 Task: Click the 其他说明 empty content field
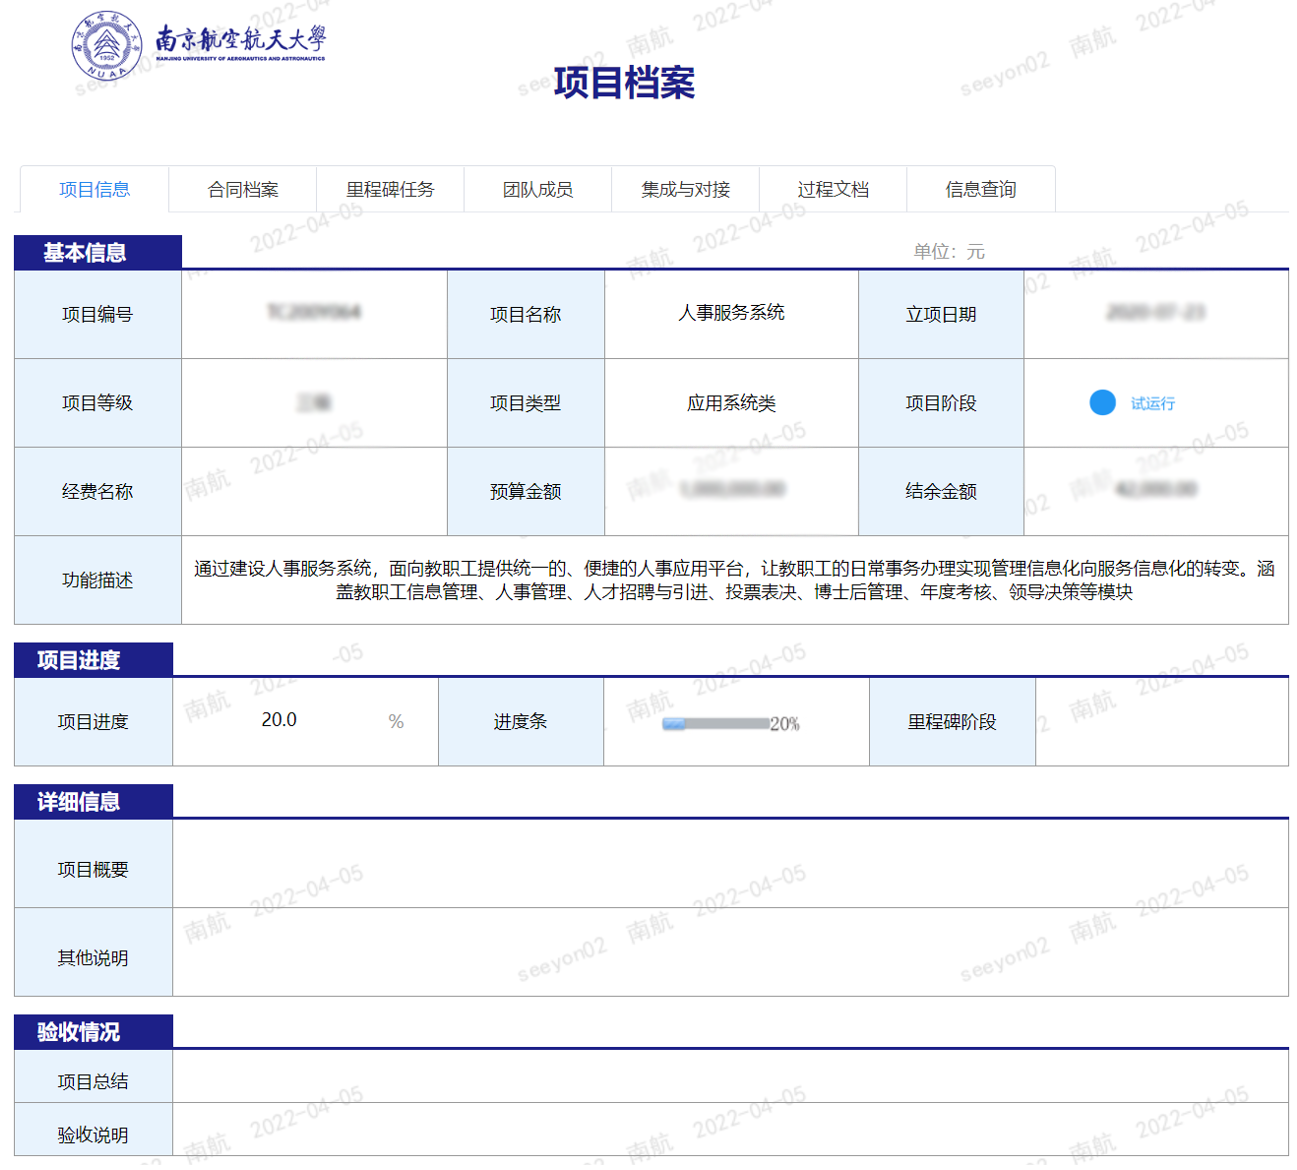point(730,952)
